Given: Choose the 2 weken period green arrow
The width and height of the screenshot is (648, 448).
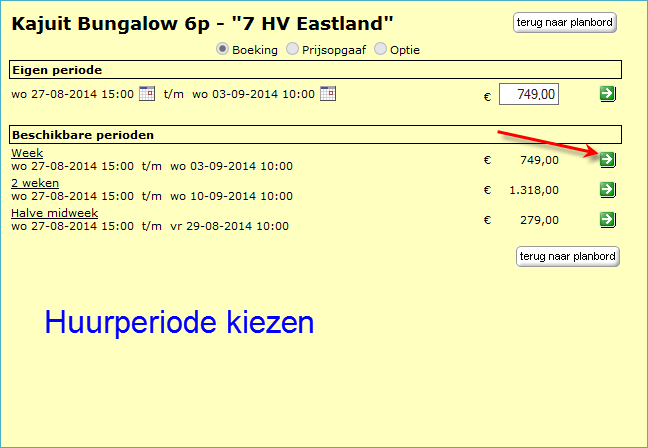Looking at the screenshot, I should click(607, 190).
